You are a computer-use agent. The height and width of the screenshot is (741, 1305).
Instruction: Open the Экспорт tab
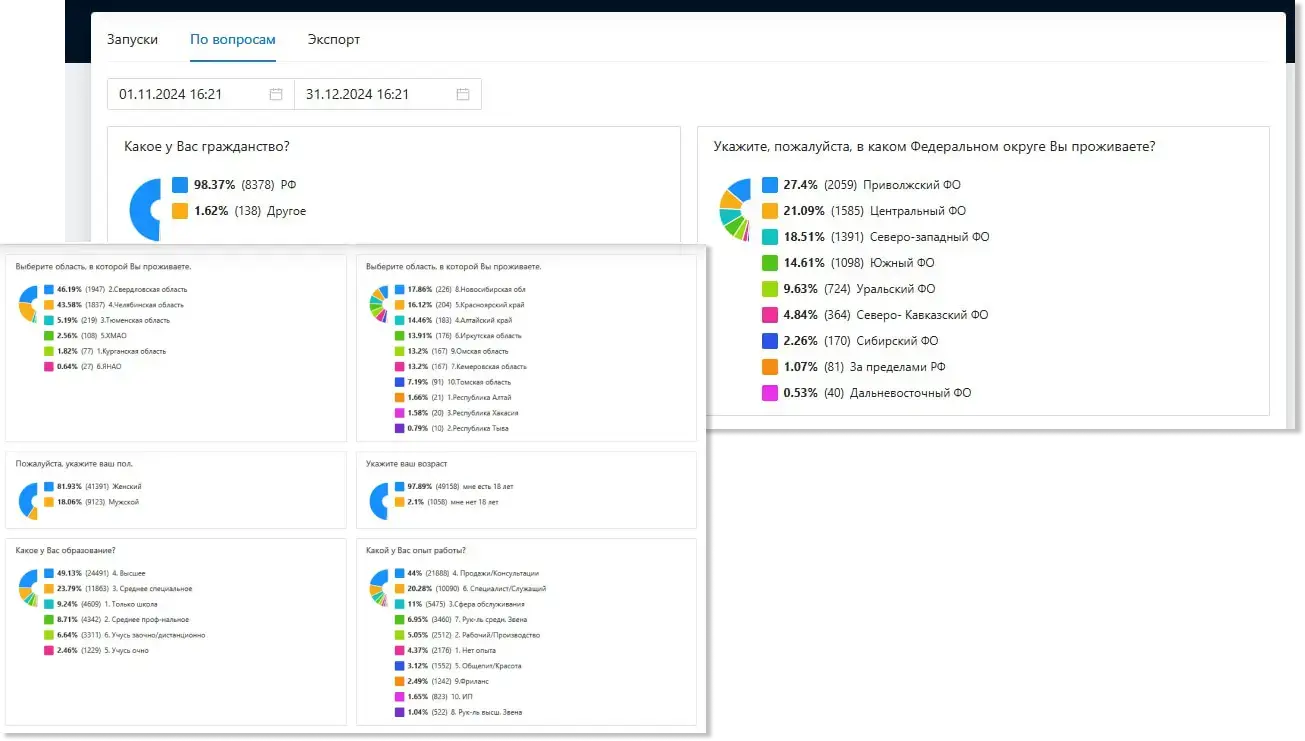pyautogui.click(x=334, y=40)
